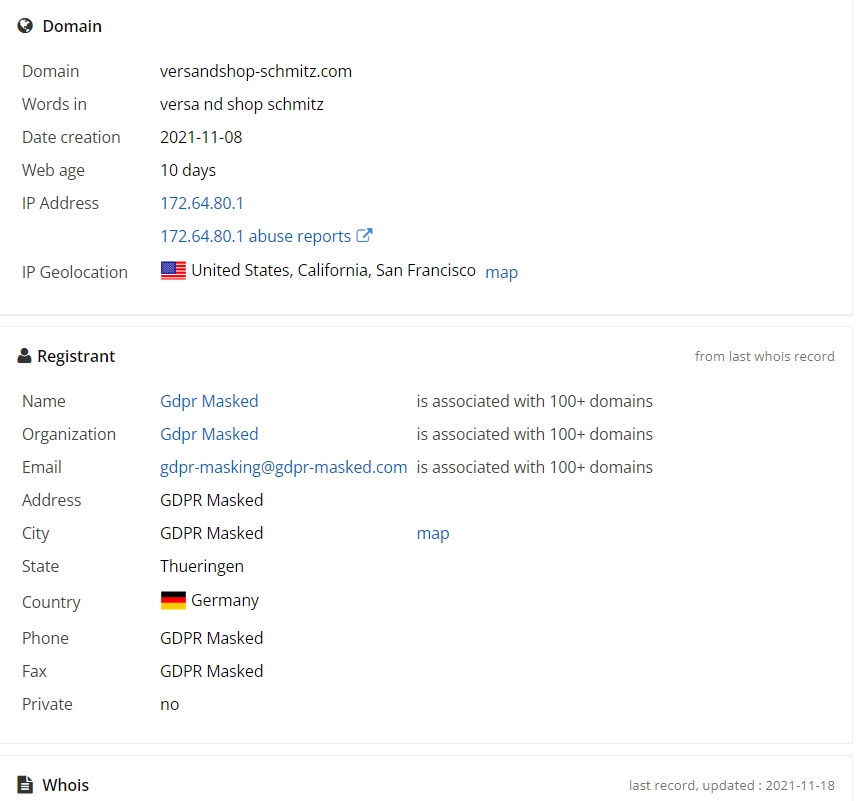This screenshot has width=861, height=801.
Task: Open the 172.64.80.1 abuse reports link
Action: [255, 236]
